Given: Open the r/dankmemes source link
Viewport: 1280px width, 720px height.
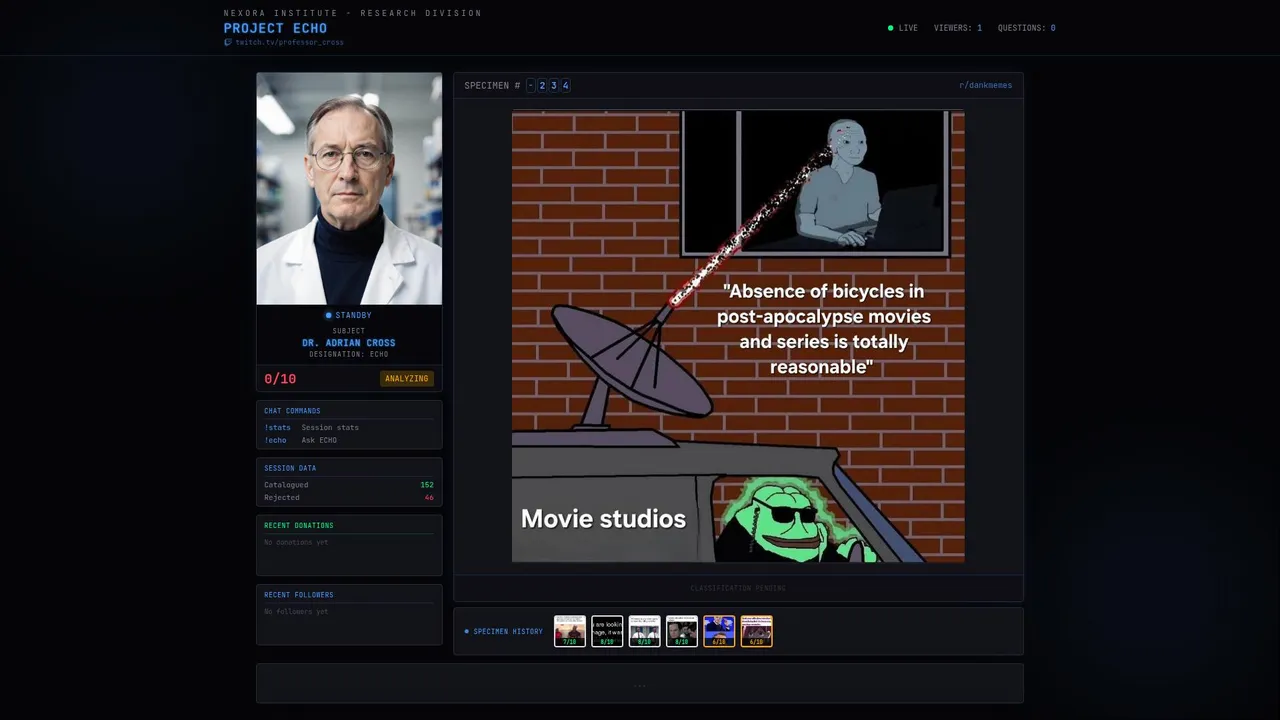Looking at the screenshot, I should 985,85.
